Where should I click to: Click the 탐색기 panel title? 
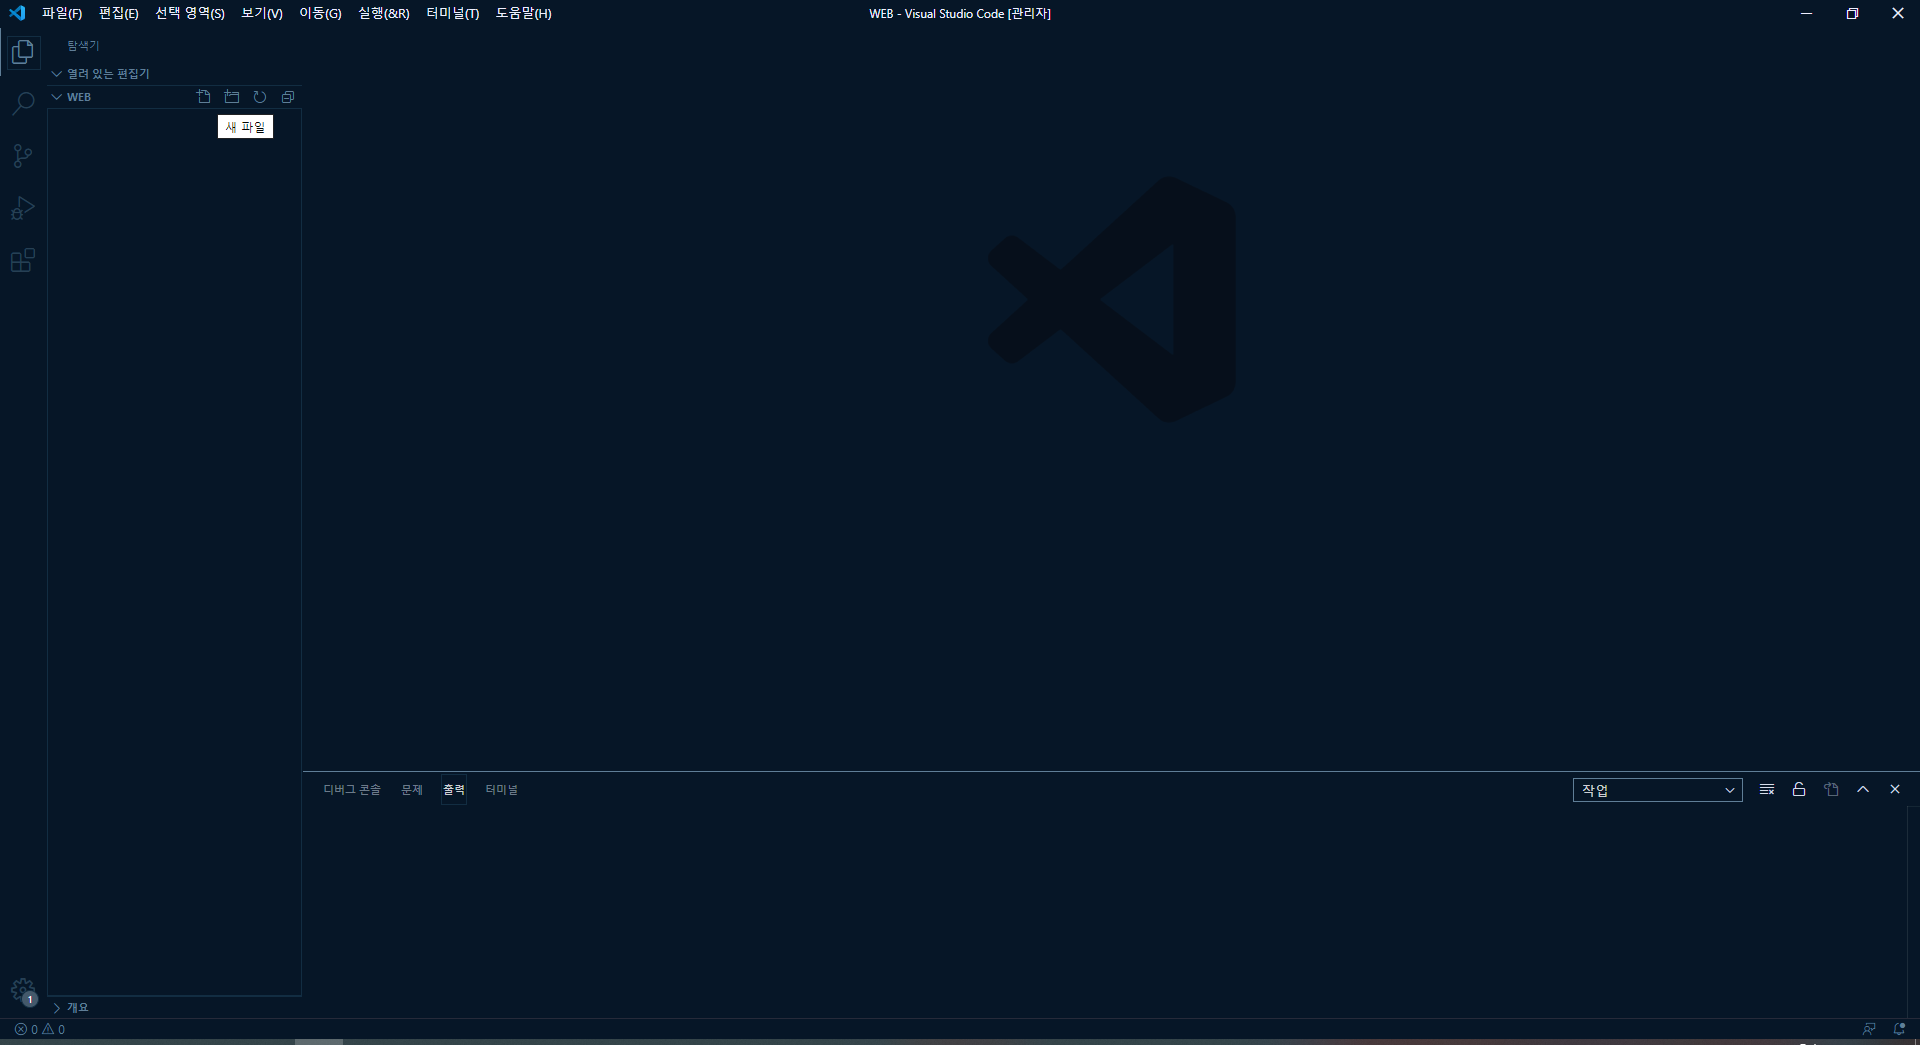[84, 46]
